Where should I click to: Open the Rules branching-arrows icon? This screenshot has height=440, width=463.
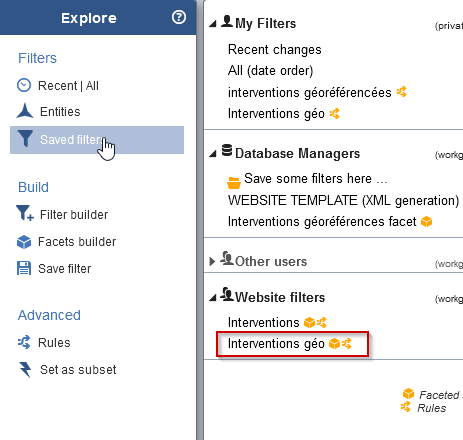[24, 342]
